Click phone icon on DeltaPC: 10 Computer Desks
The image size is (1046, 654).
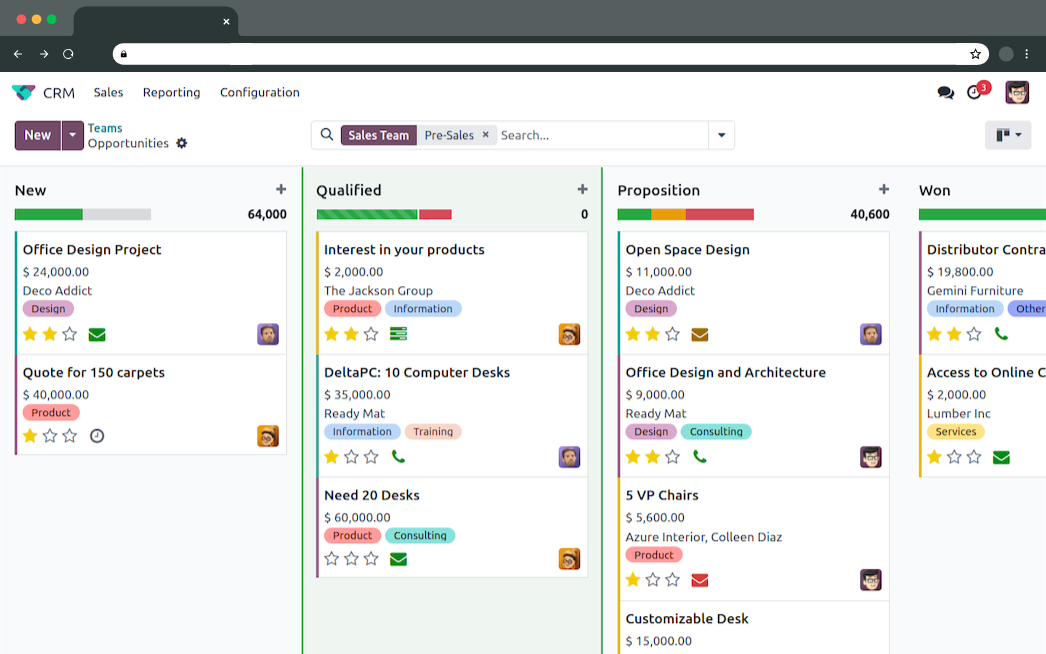(398, 457)
